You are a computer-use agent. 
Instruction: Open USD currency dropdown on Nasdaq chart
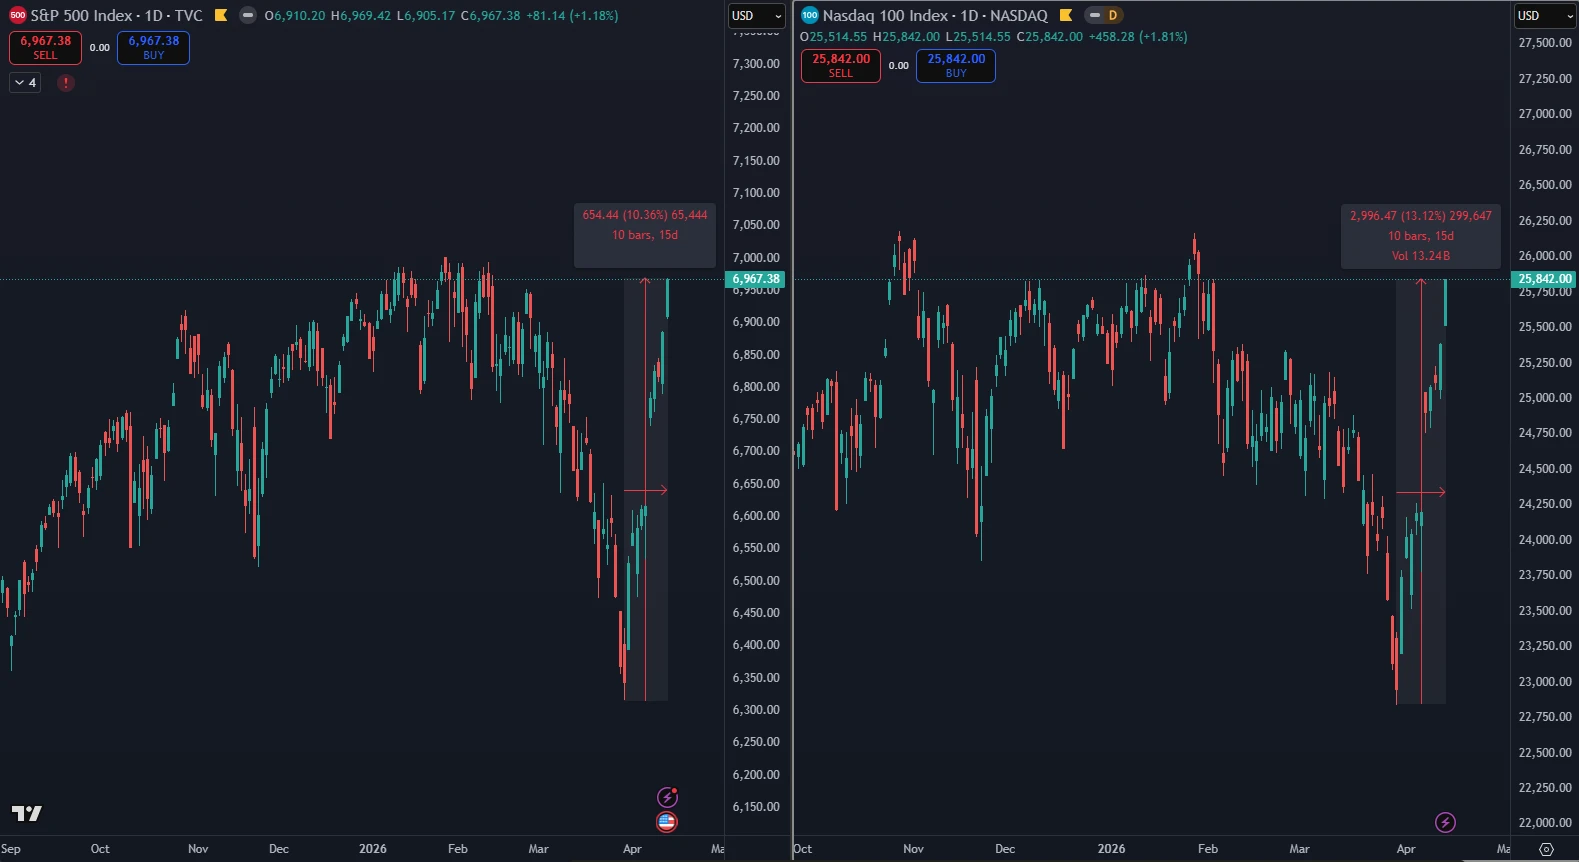point(1544,16)
